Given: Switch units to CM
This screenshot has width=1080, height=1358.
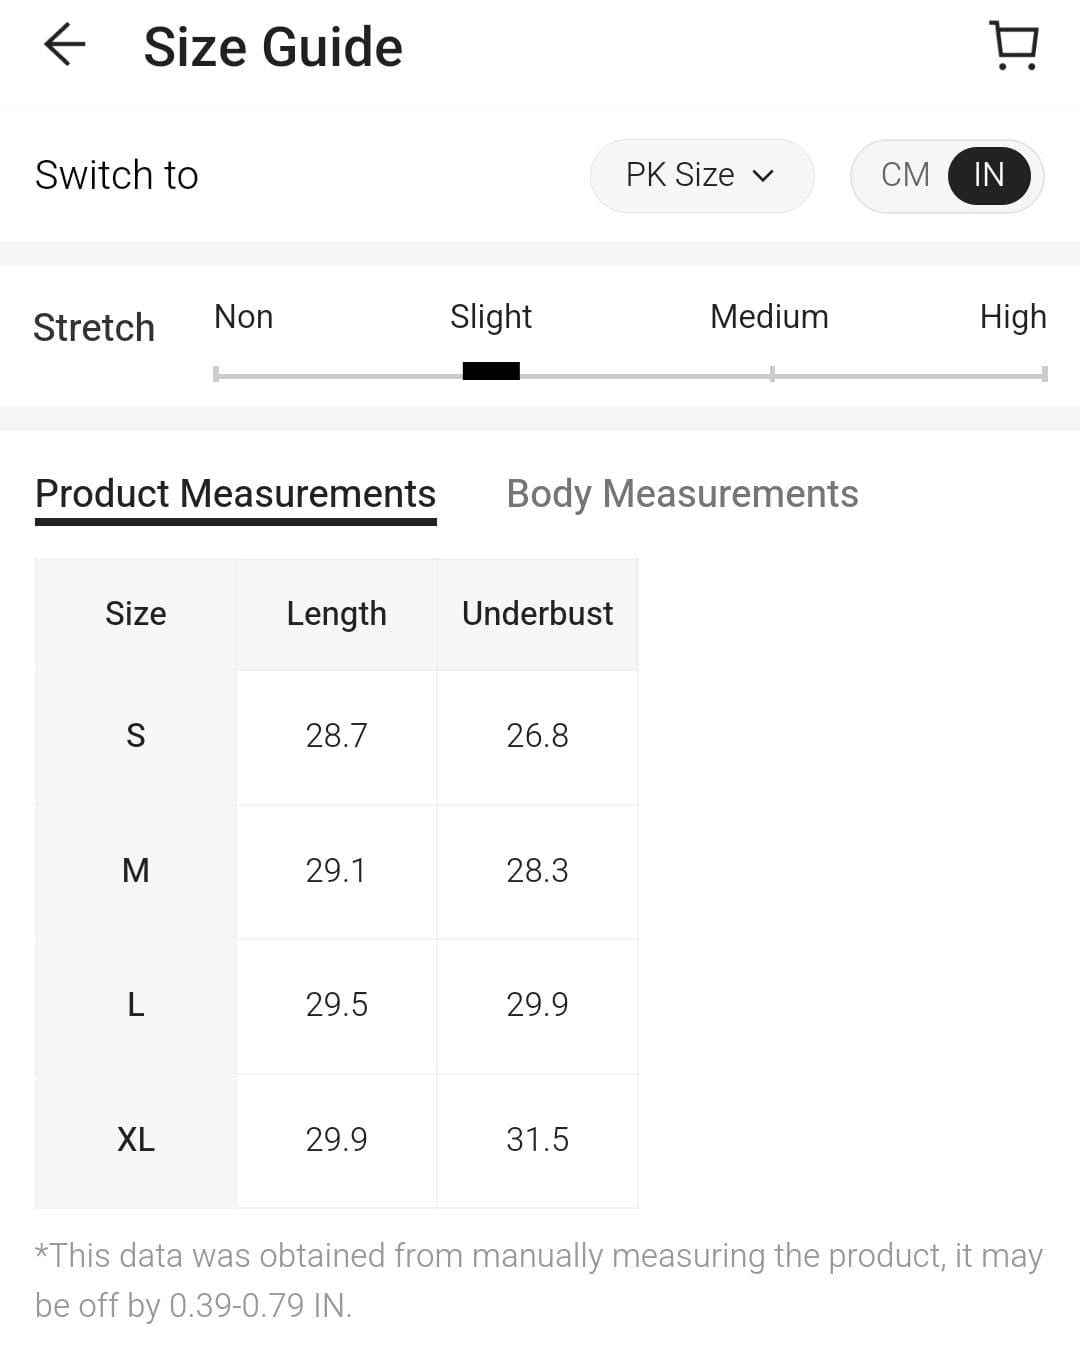Looking at the screenshot, I should [x=904, y=175].
